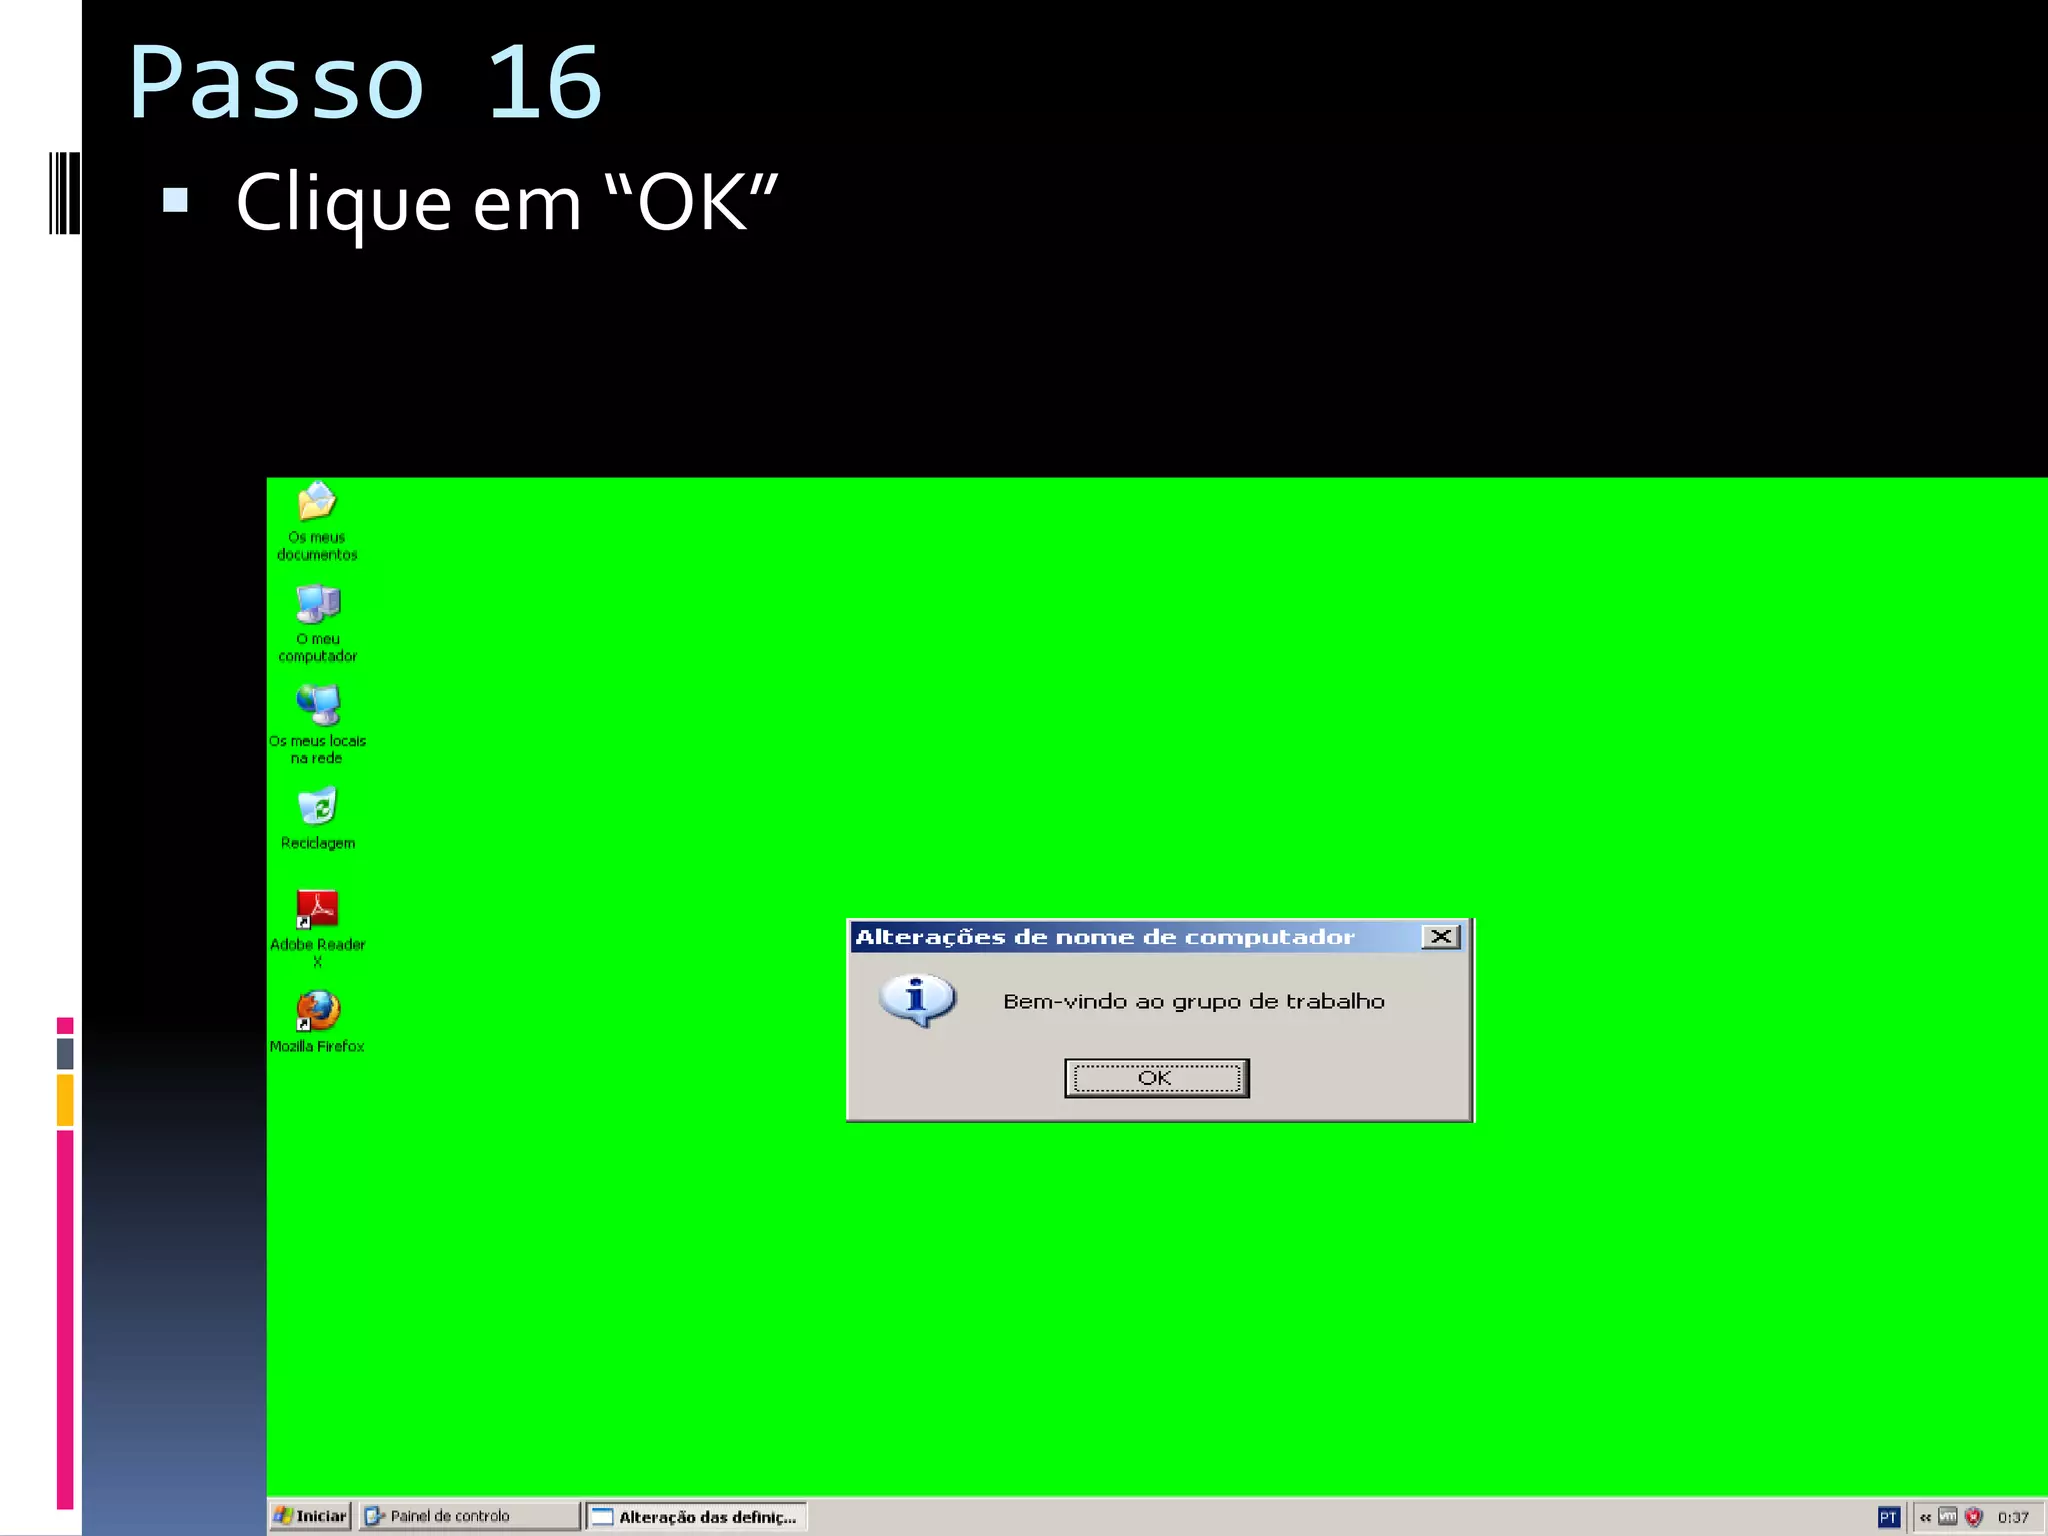Click the Bem-vindo ao grupo de trabalho message
Image resolution: width=2048 pixels, height=1536 pixels.
pos(1194,1001)
